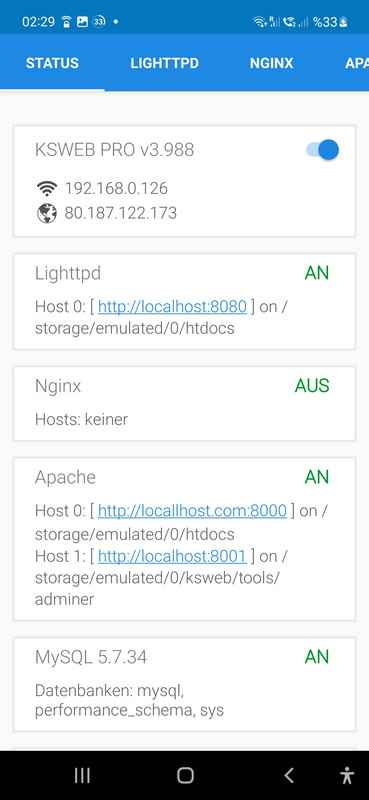This screenshot has width=369, height=800.
Task: Open the http://localhost:8080 link
Action: (172, 307)
